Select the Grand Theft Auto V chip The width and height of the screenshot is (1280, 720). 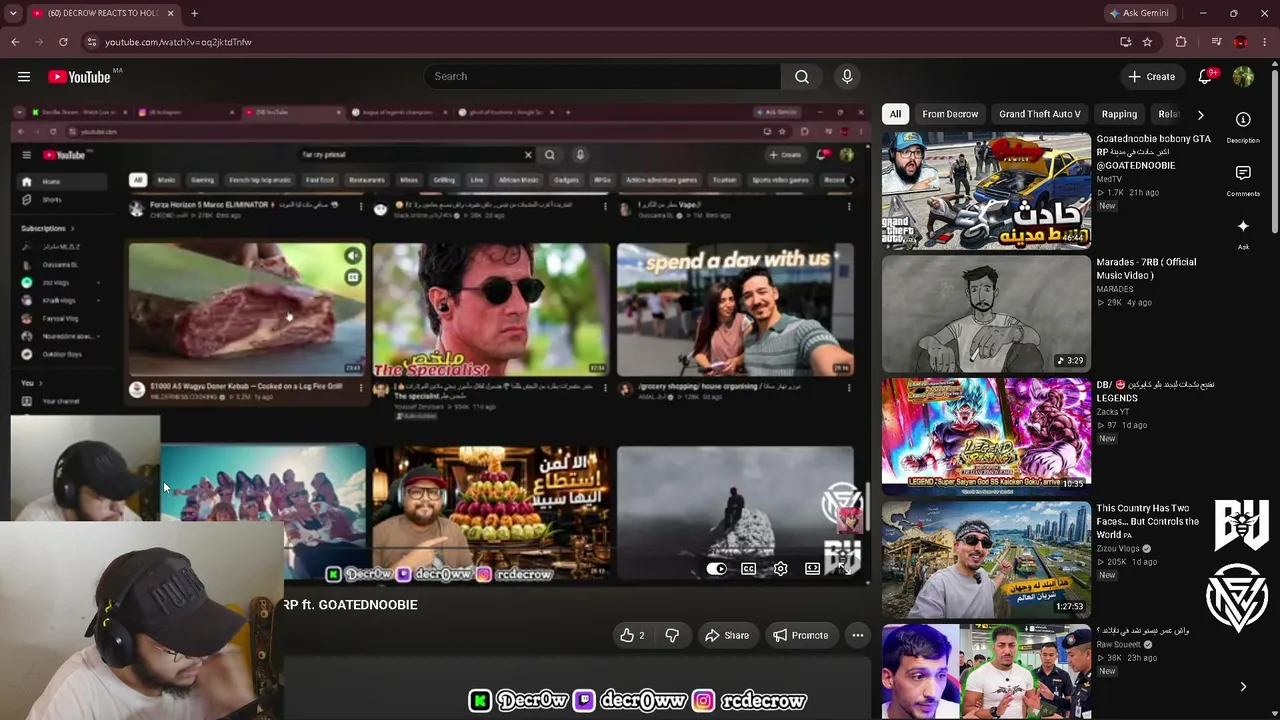coord(1039,114)
